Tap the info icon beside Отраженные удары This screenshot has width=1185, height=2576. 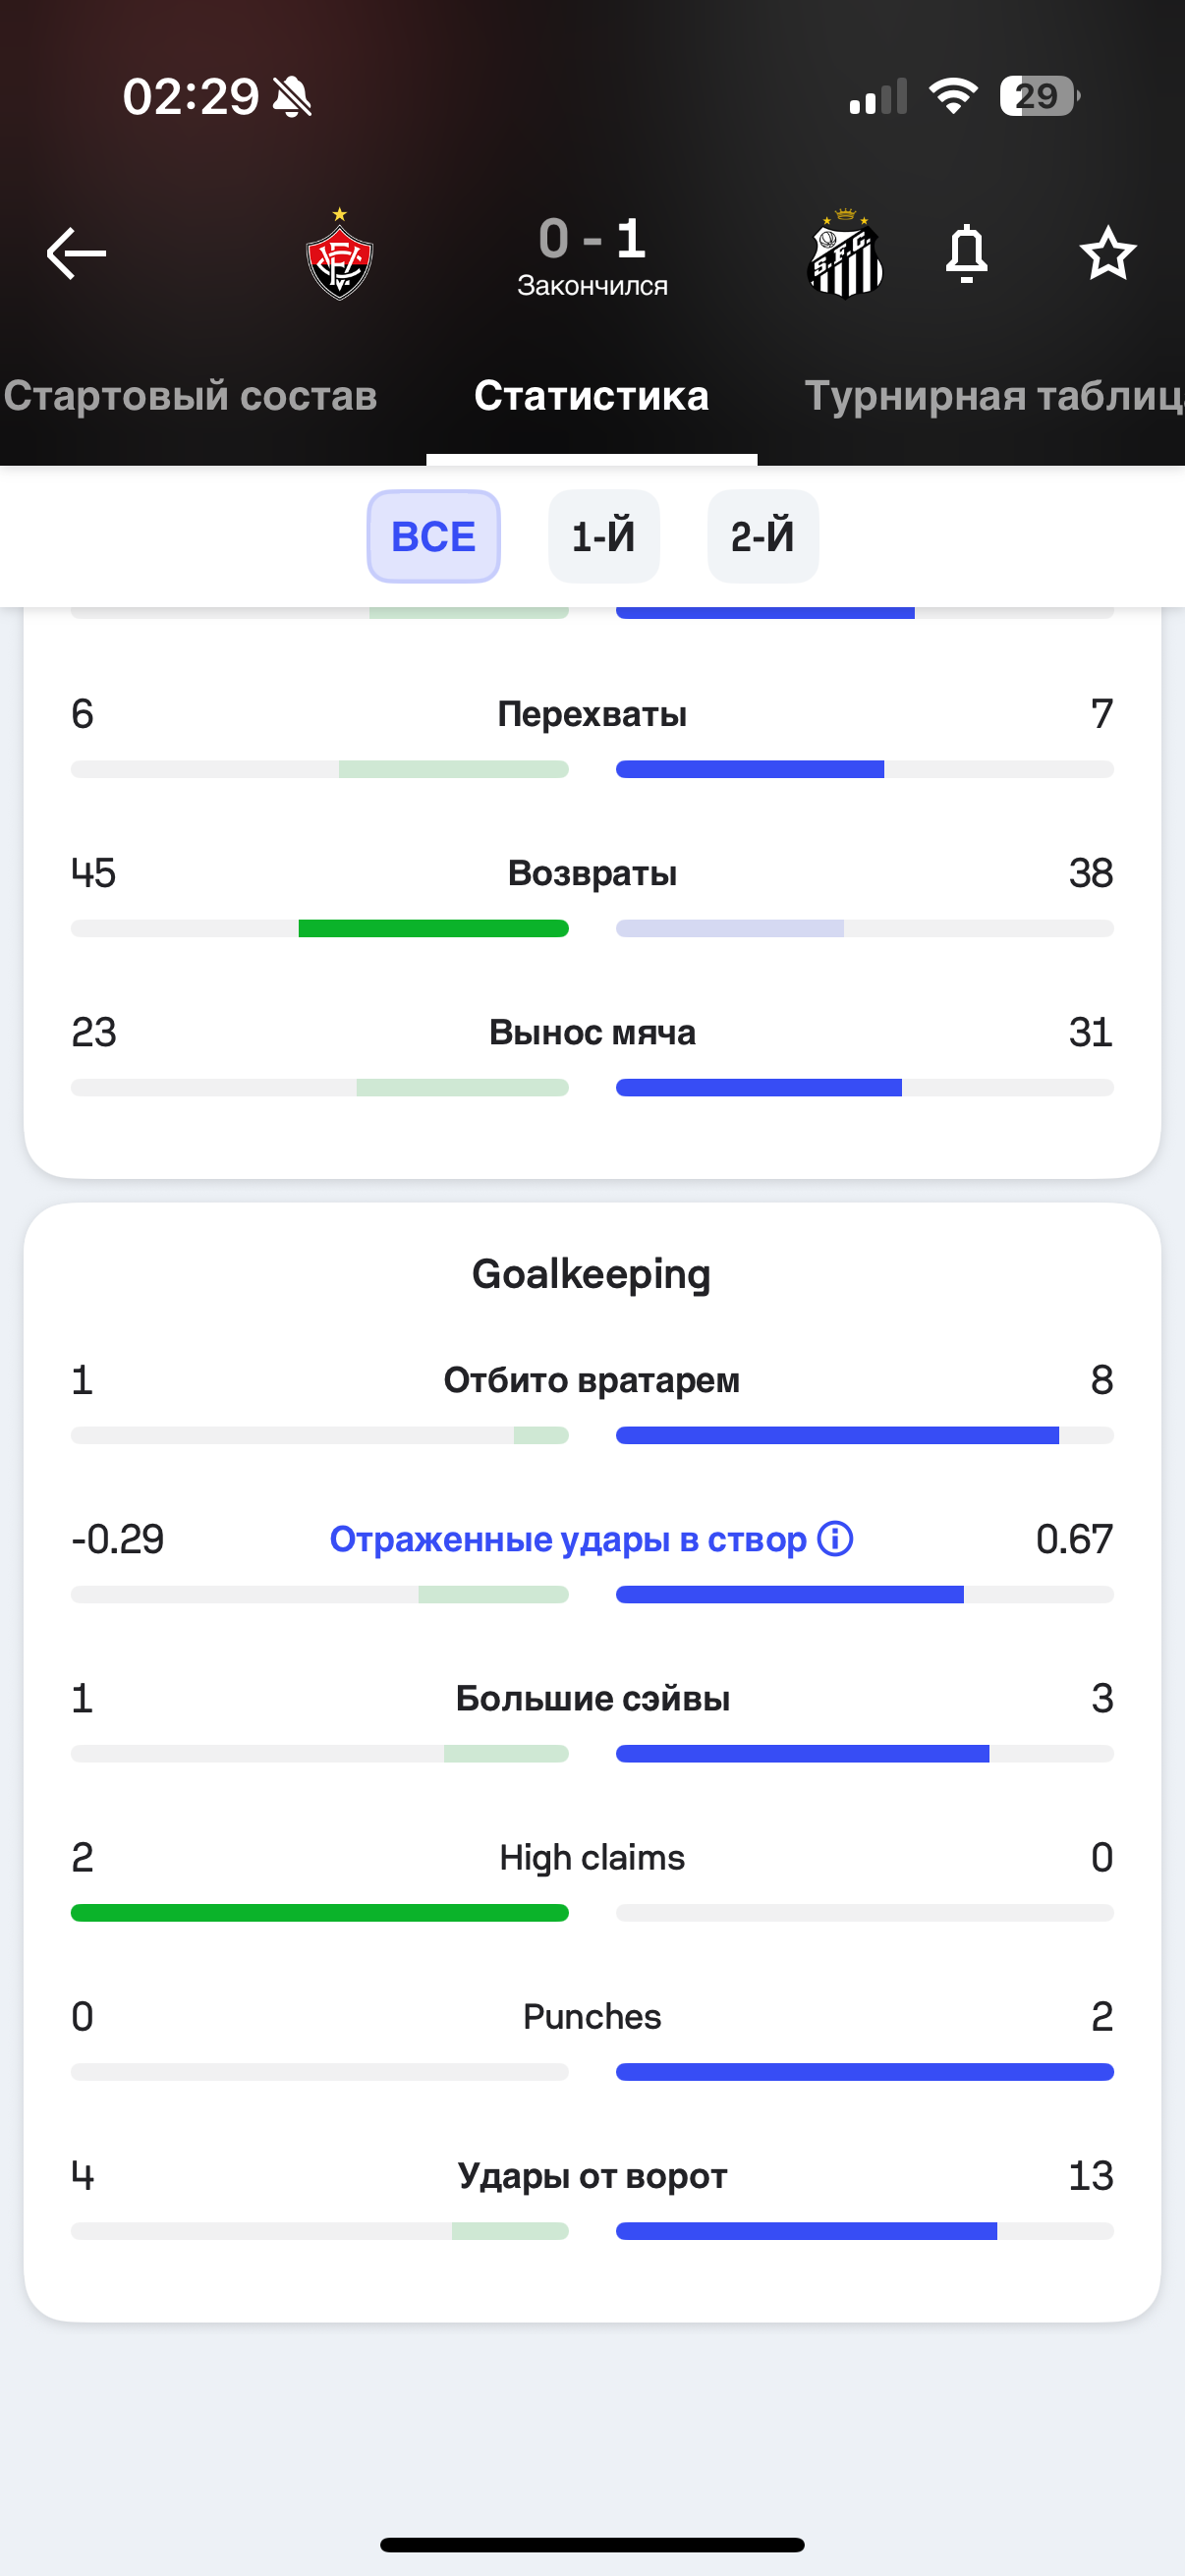835,1538
